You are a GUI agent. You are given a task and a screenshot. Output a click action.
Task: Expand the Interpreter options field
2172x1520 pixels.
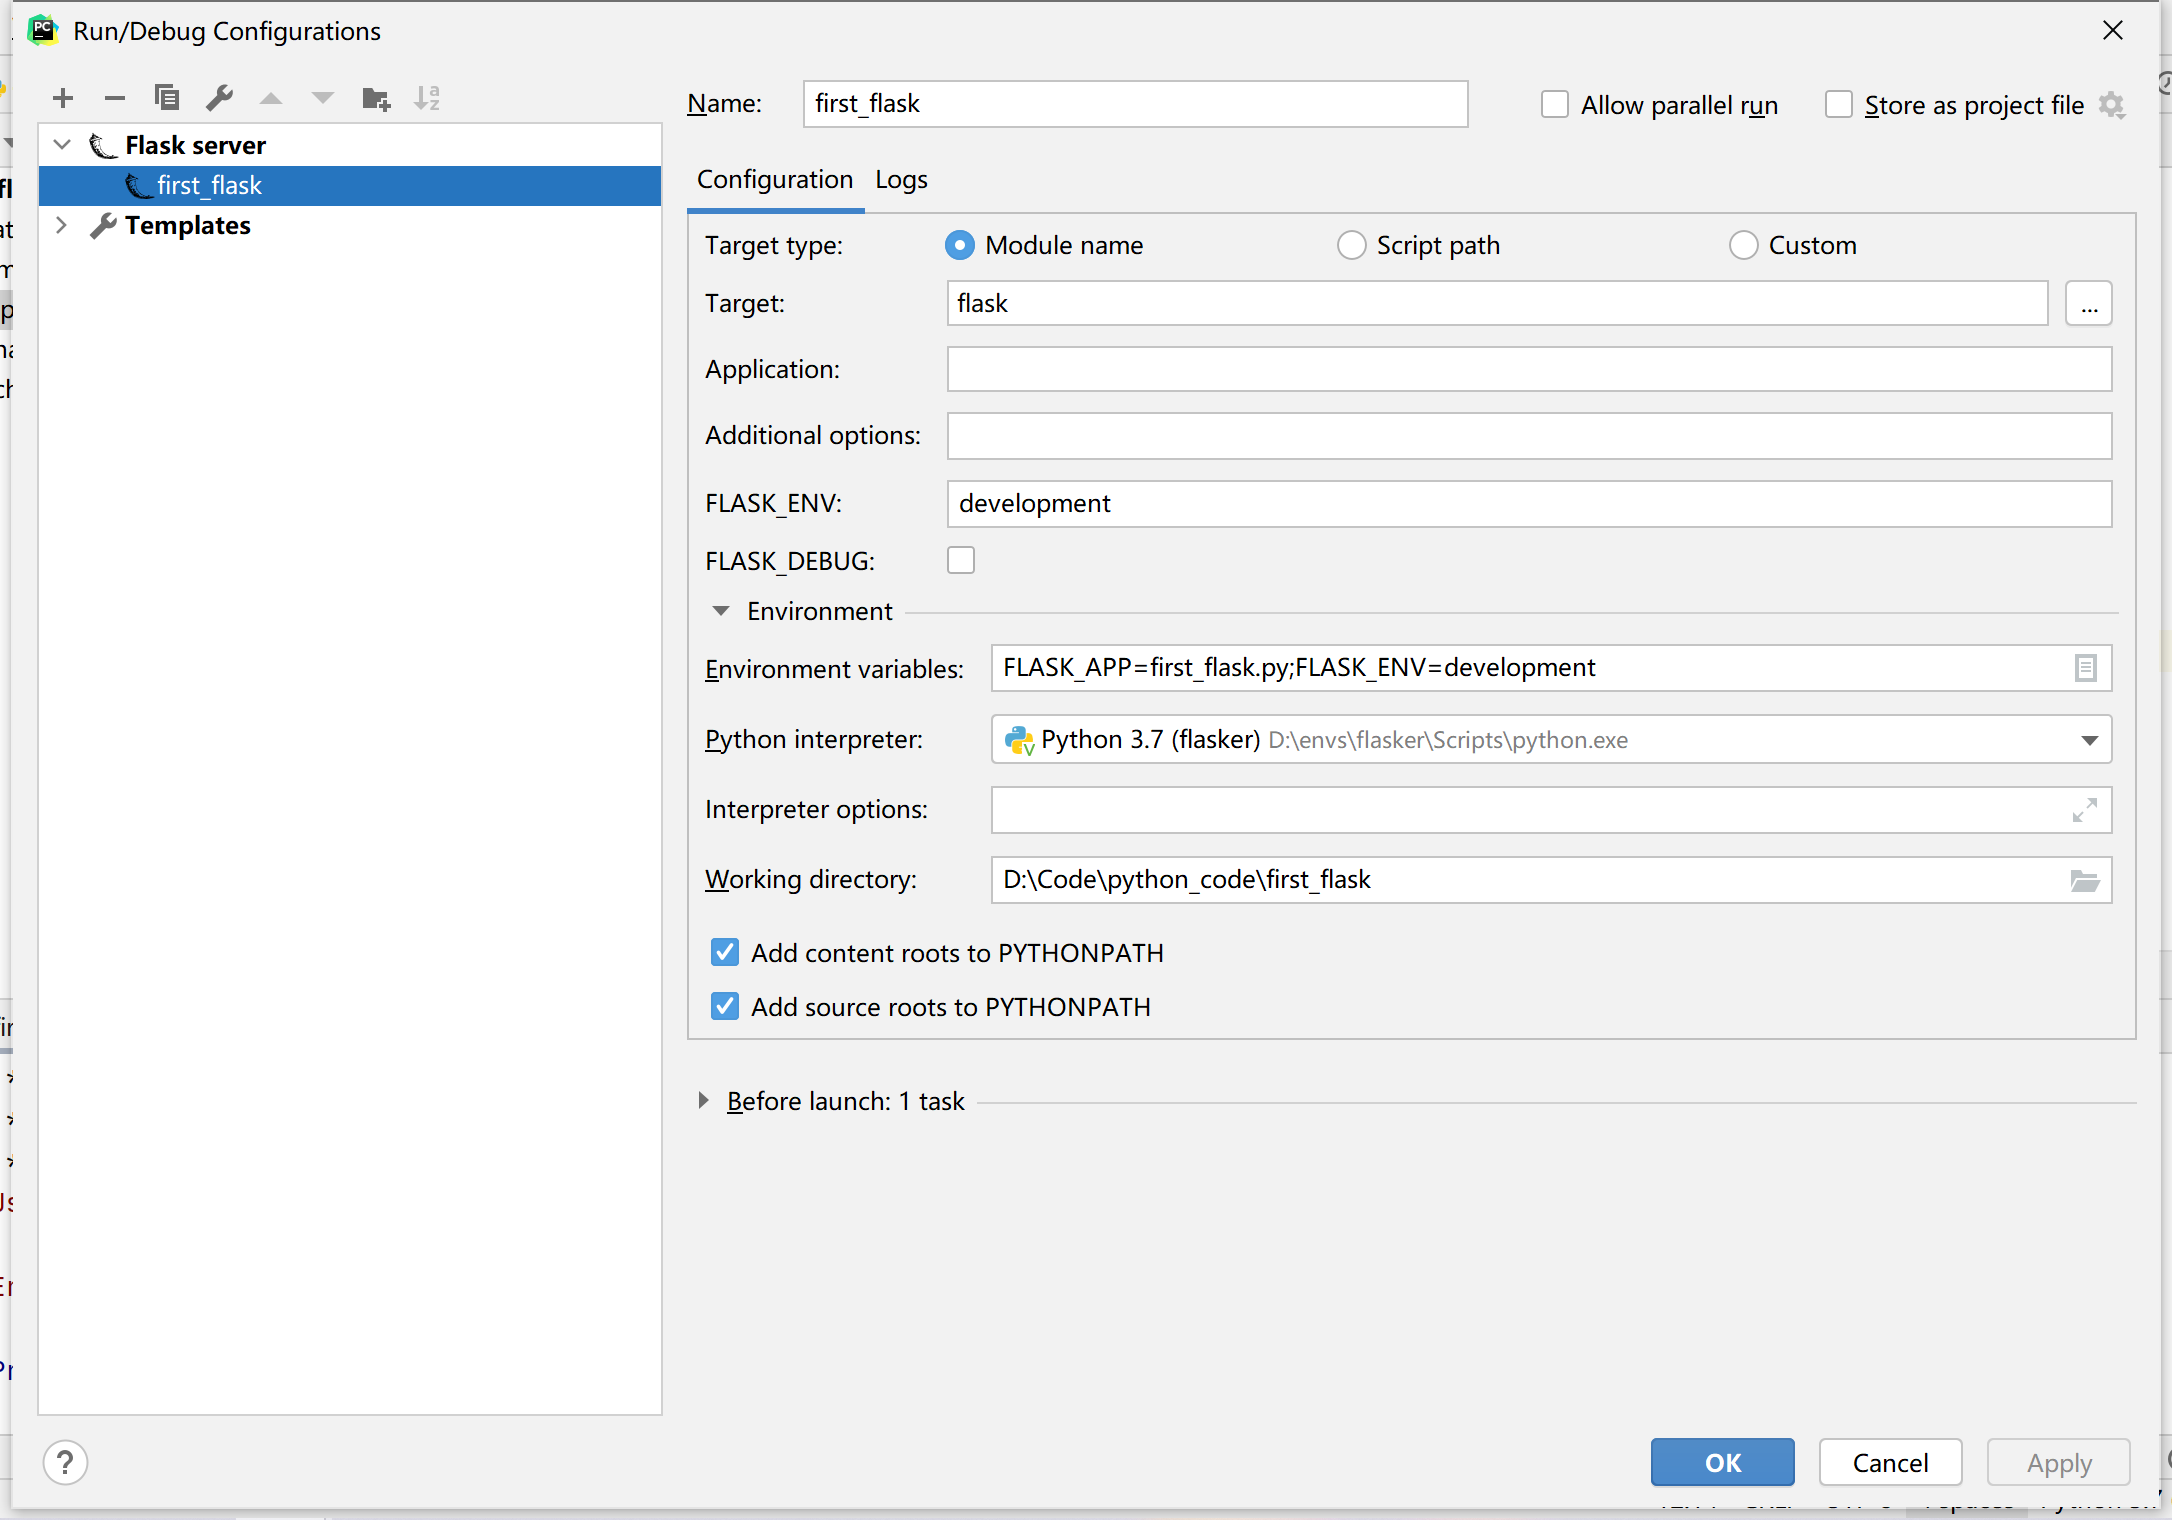click(2085, 810)
